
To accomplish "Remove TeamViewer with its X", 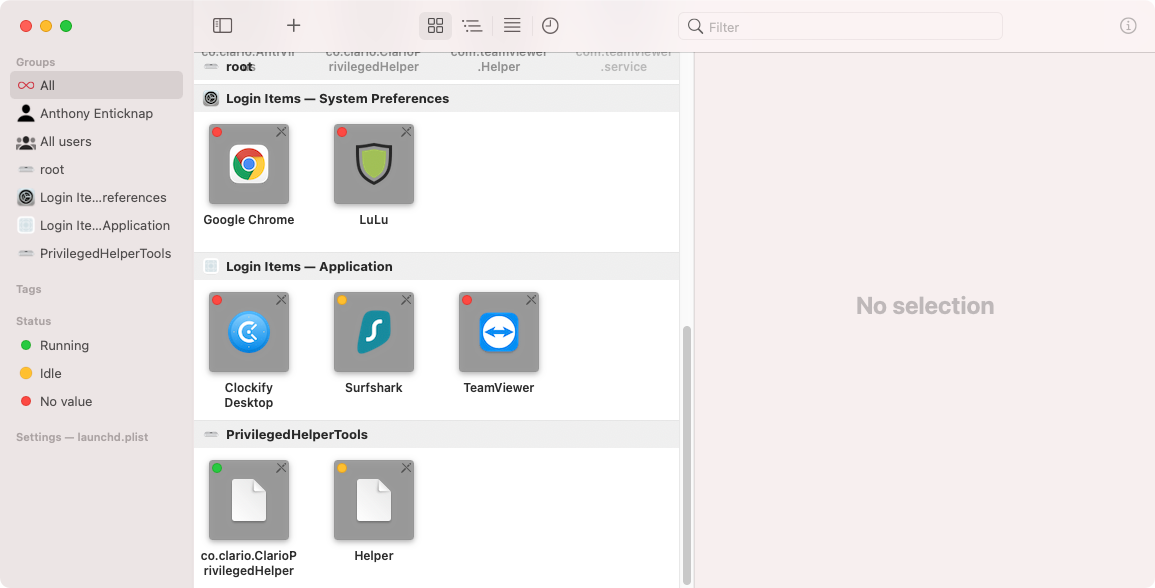I will pos(531,300).
